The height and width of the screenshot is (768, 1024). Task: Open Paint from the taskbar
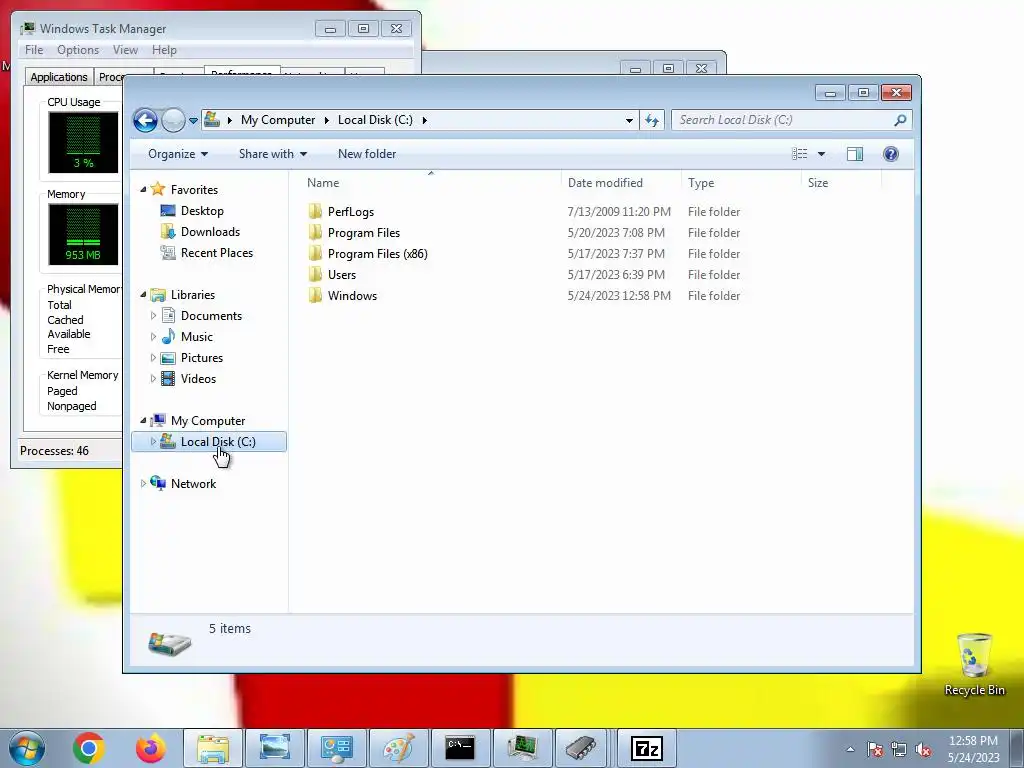[x=398, y=748]
